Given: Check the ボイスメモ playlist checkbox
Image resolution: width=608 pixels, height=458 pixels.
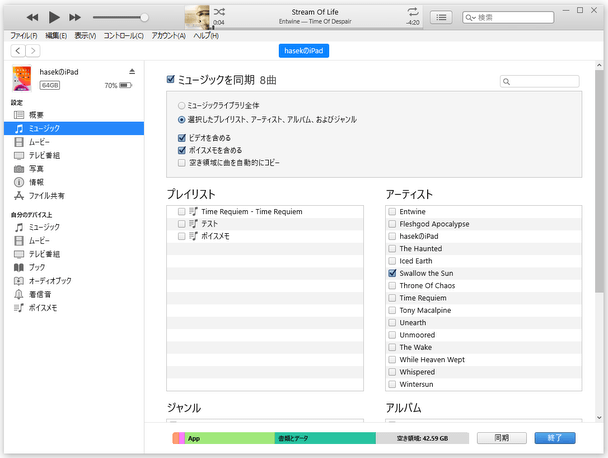Looking at the screenshot, I should [x=181, y=236].
